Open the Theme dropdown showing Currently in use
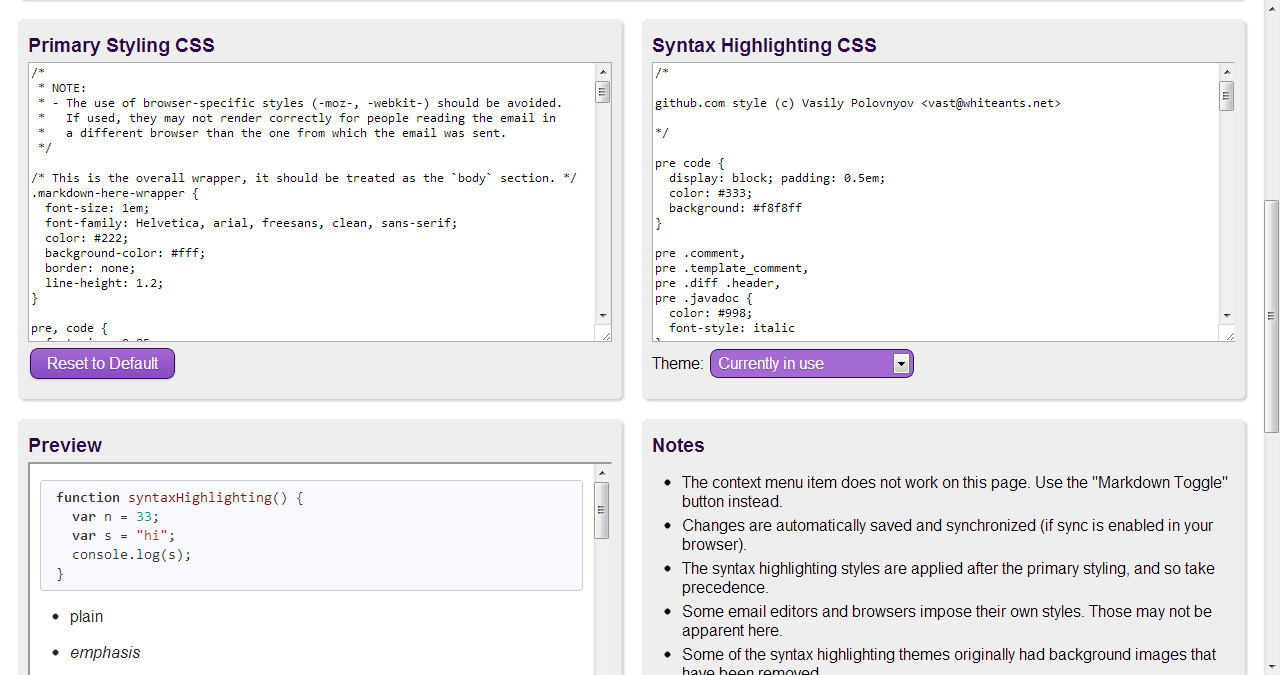Image resolution: width=1280 pixels, height=675 pixels. pyautogui.click(x=811, y=364)
